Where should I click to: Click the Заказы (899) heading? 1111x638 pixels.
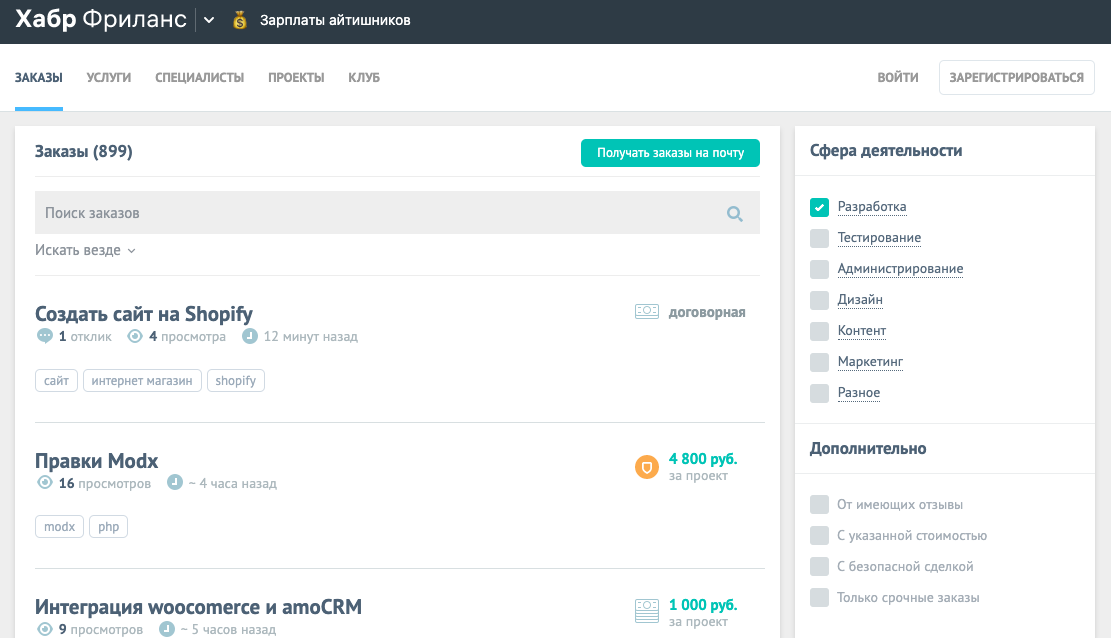(x=84, y=152)
